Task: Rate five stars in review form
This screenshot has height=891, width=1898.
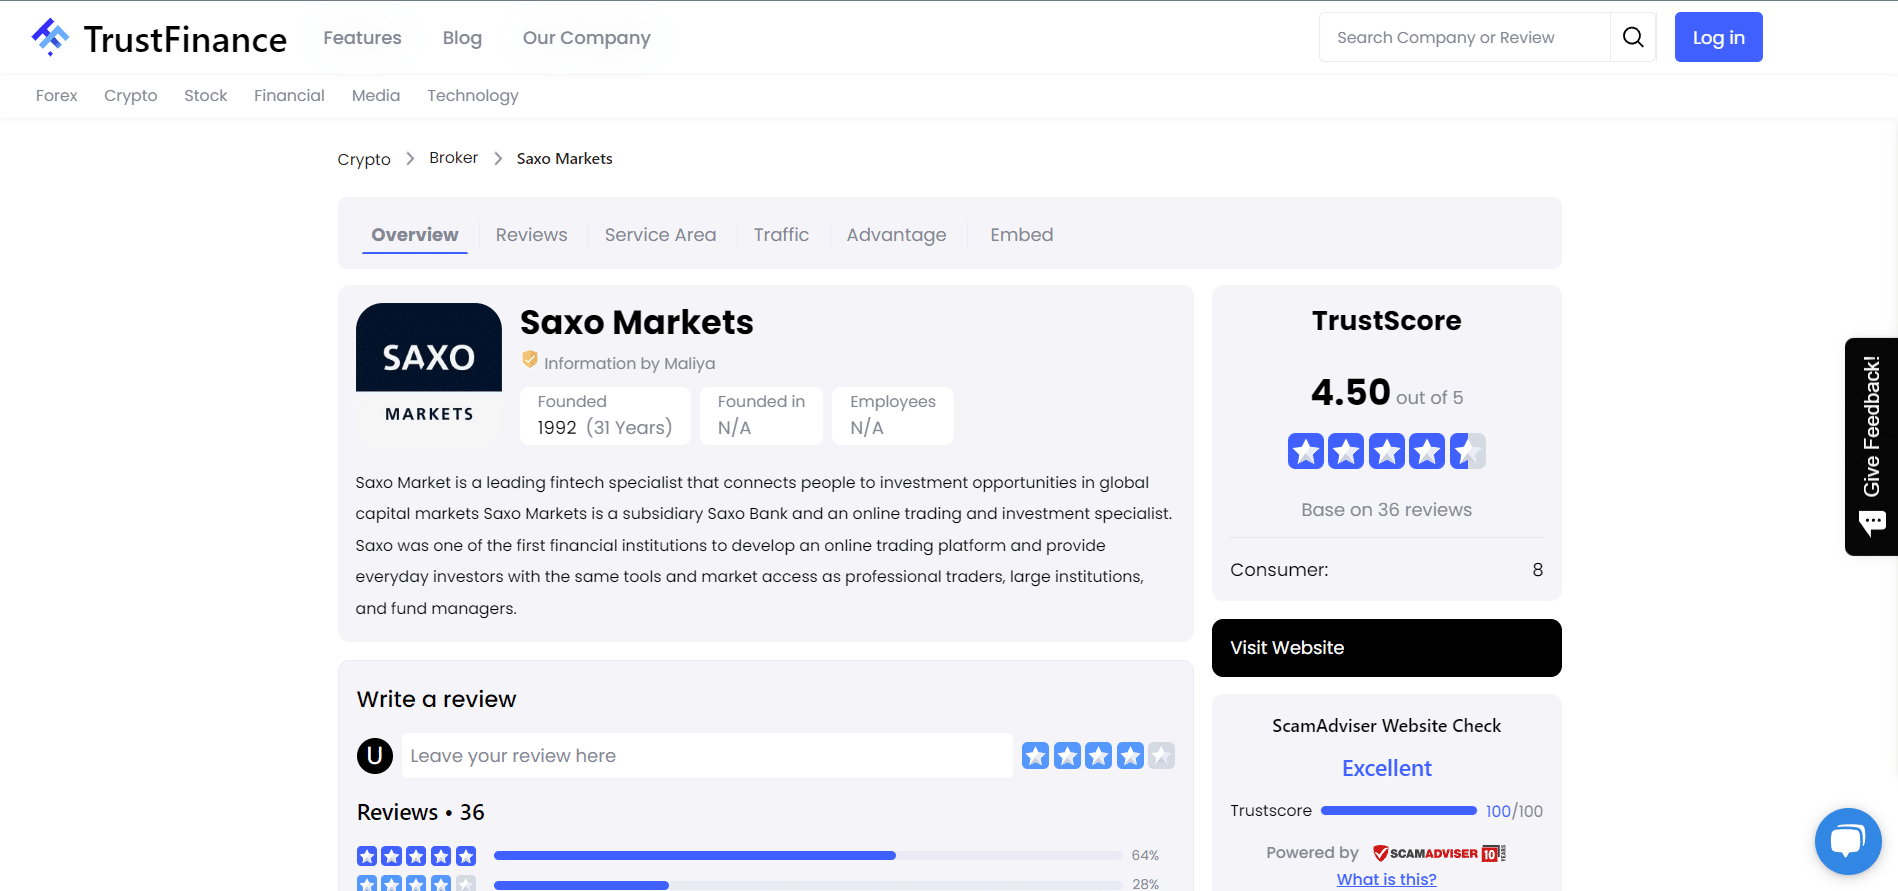Action: pos(1161,756)
